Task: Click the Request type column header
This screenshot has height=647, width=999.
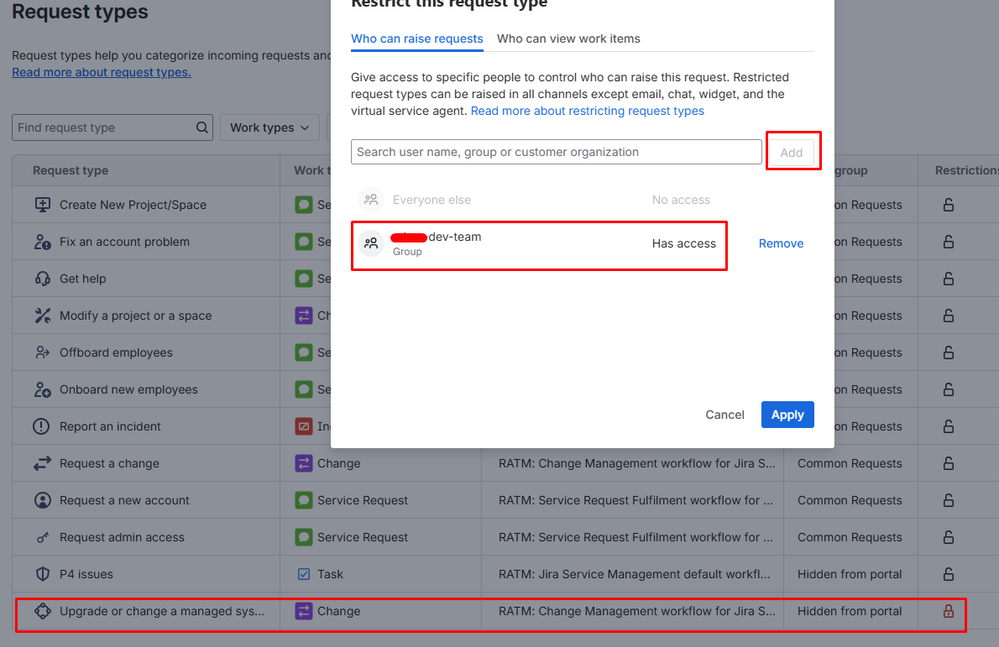Action: point(70,170)
